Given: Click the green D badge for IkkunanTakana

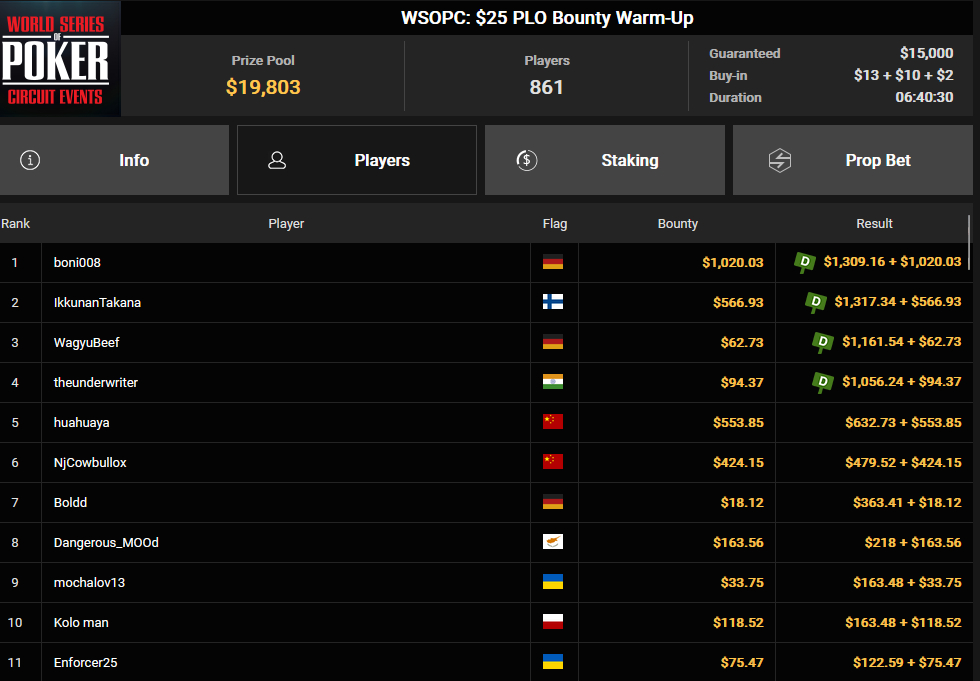Looking at the screenshot, I should 816,302.
